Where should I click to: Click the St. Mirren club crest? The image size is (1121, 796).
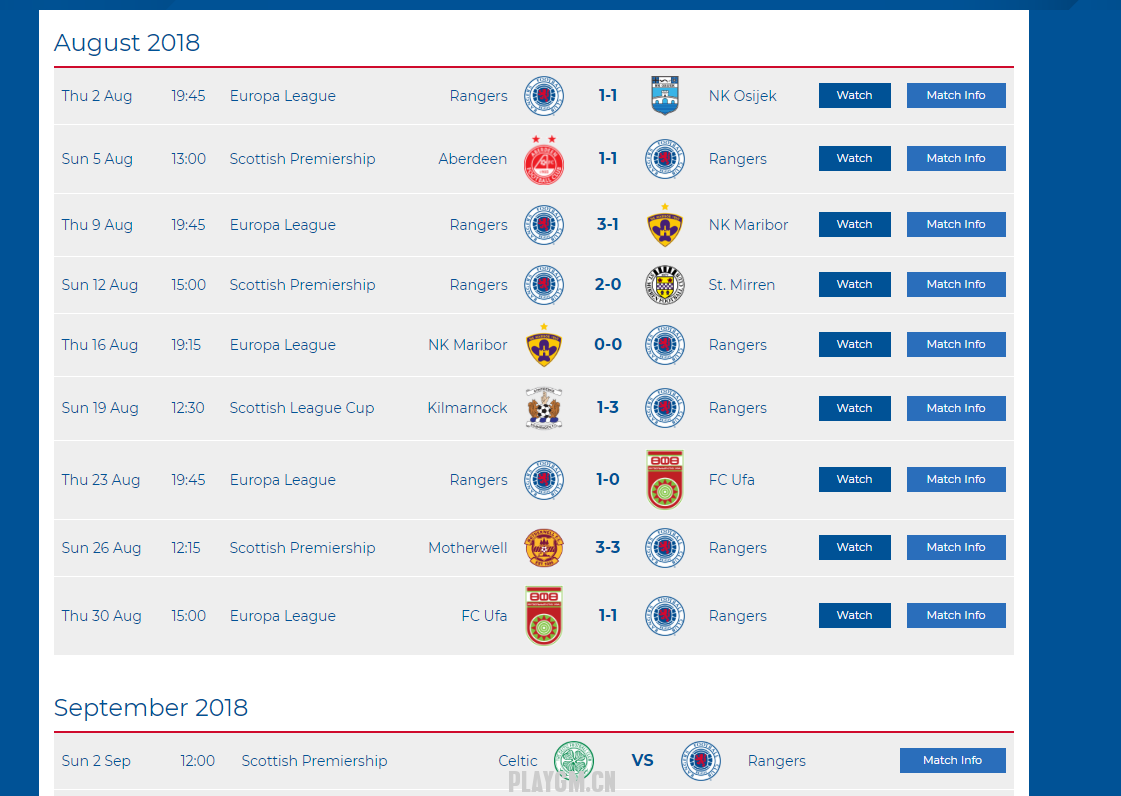(665, 285)
